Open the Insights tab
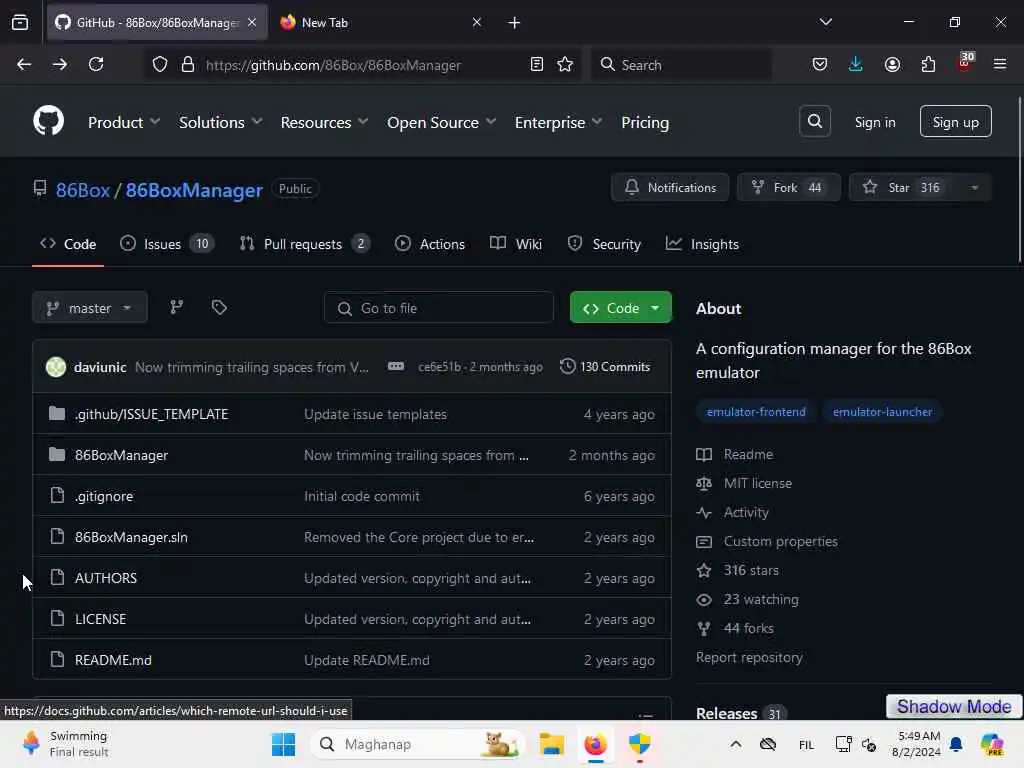Image resolution: width=1024 pixels, height=768 pixels. tap(702, 244)
